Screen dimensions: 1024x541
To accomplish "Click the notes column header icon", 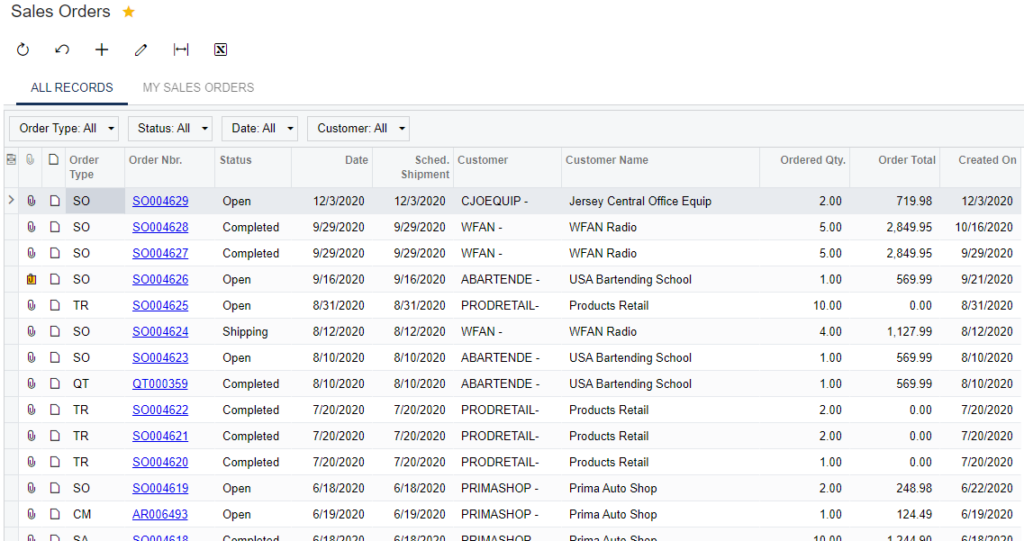I will click(x=54, y=159).
